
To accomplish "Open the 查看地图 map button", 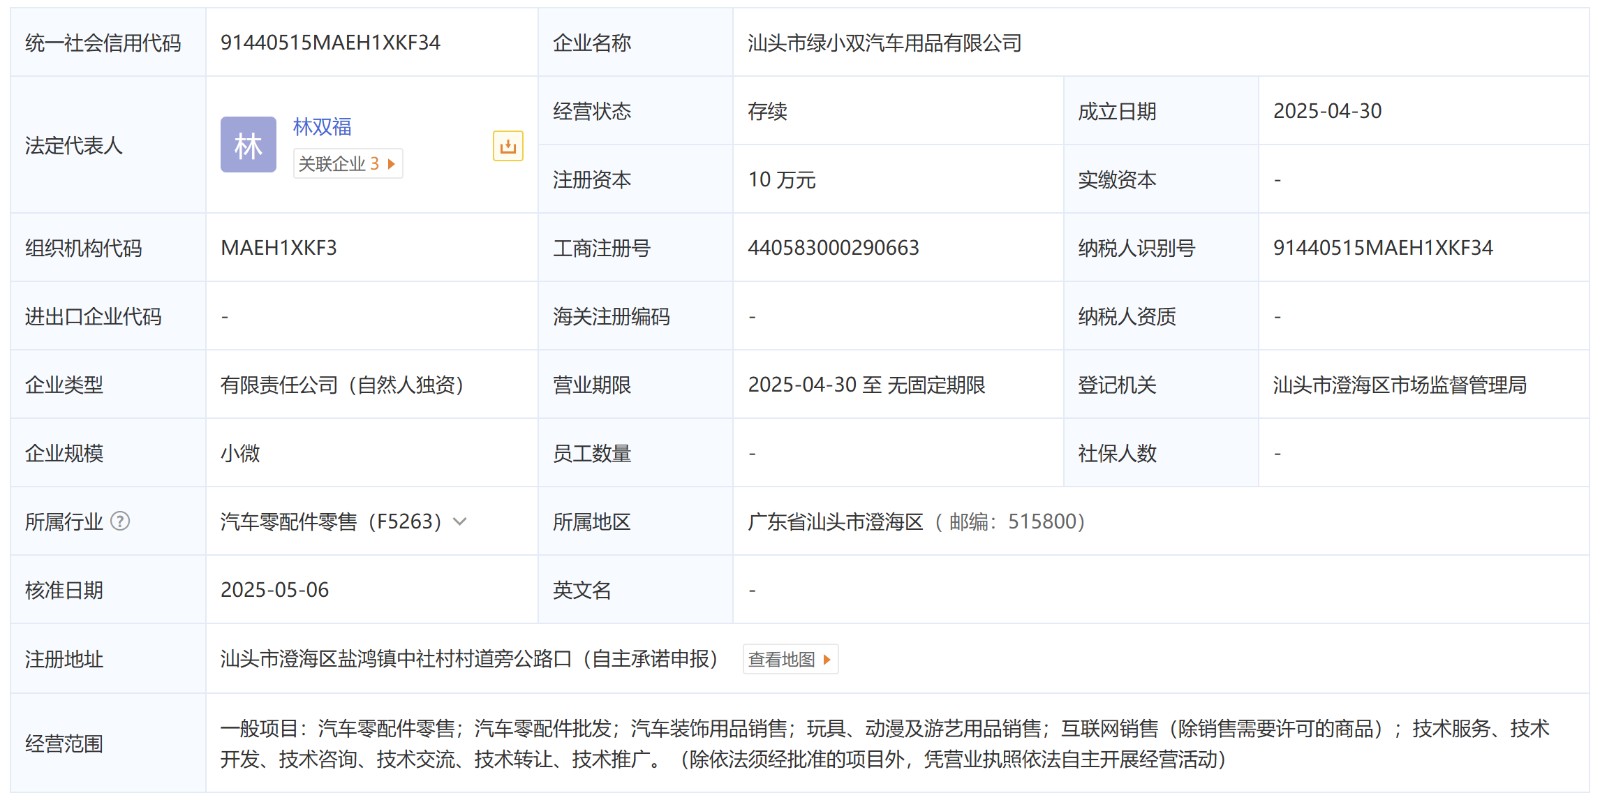I will tap(789, 660).
